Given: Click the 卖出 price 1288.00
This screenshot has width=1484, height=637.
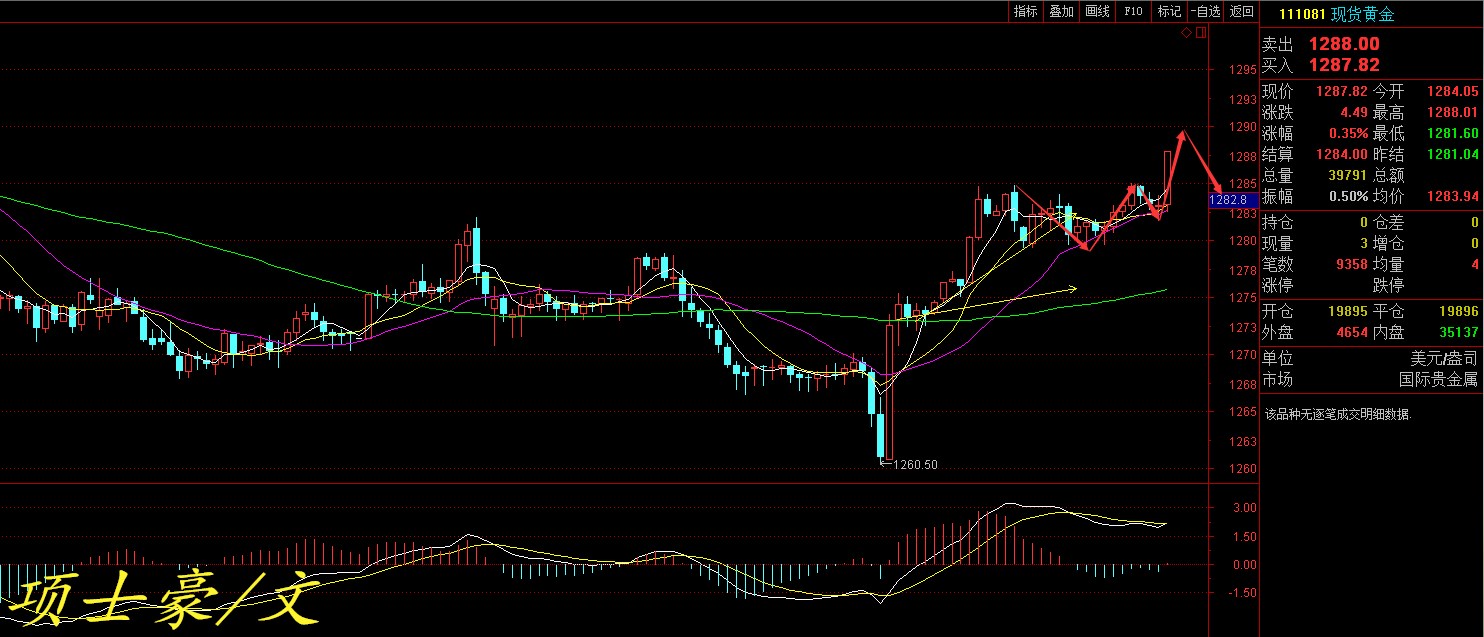Looking at the screenshot, I should click(x=1344, y=44).
